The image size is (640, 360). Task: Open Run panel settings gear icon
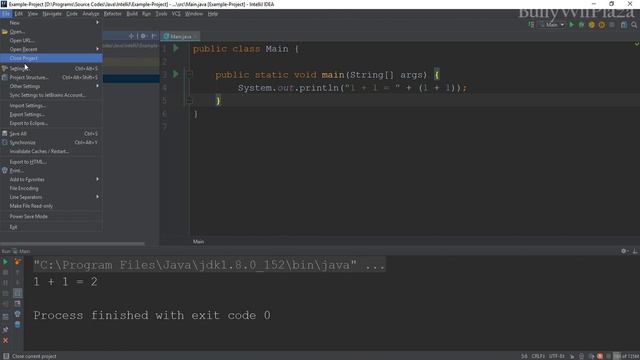pyautogui.click(x=624, y=251)
